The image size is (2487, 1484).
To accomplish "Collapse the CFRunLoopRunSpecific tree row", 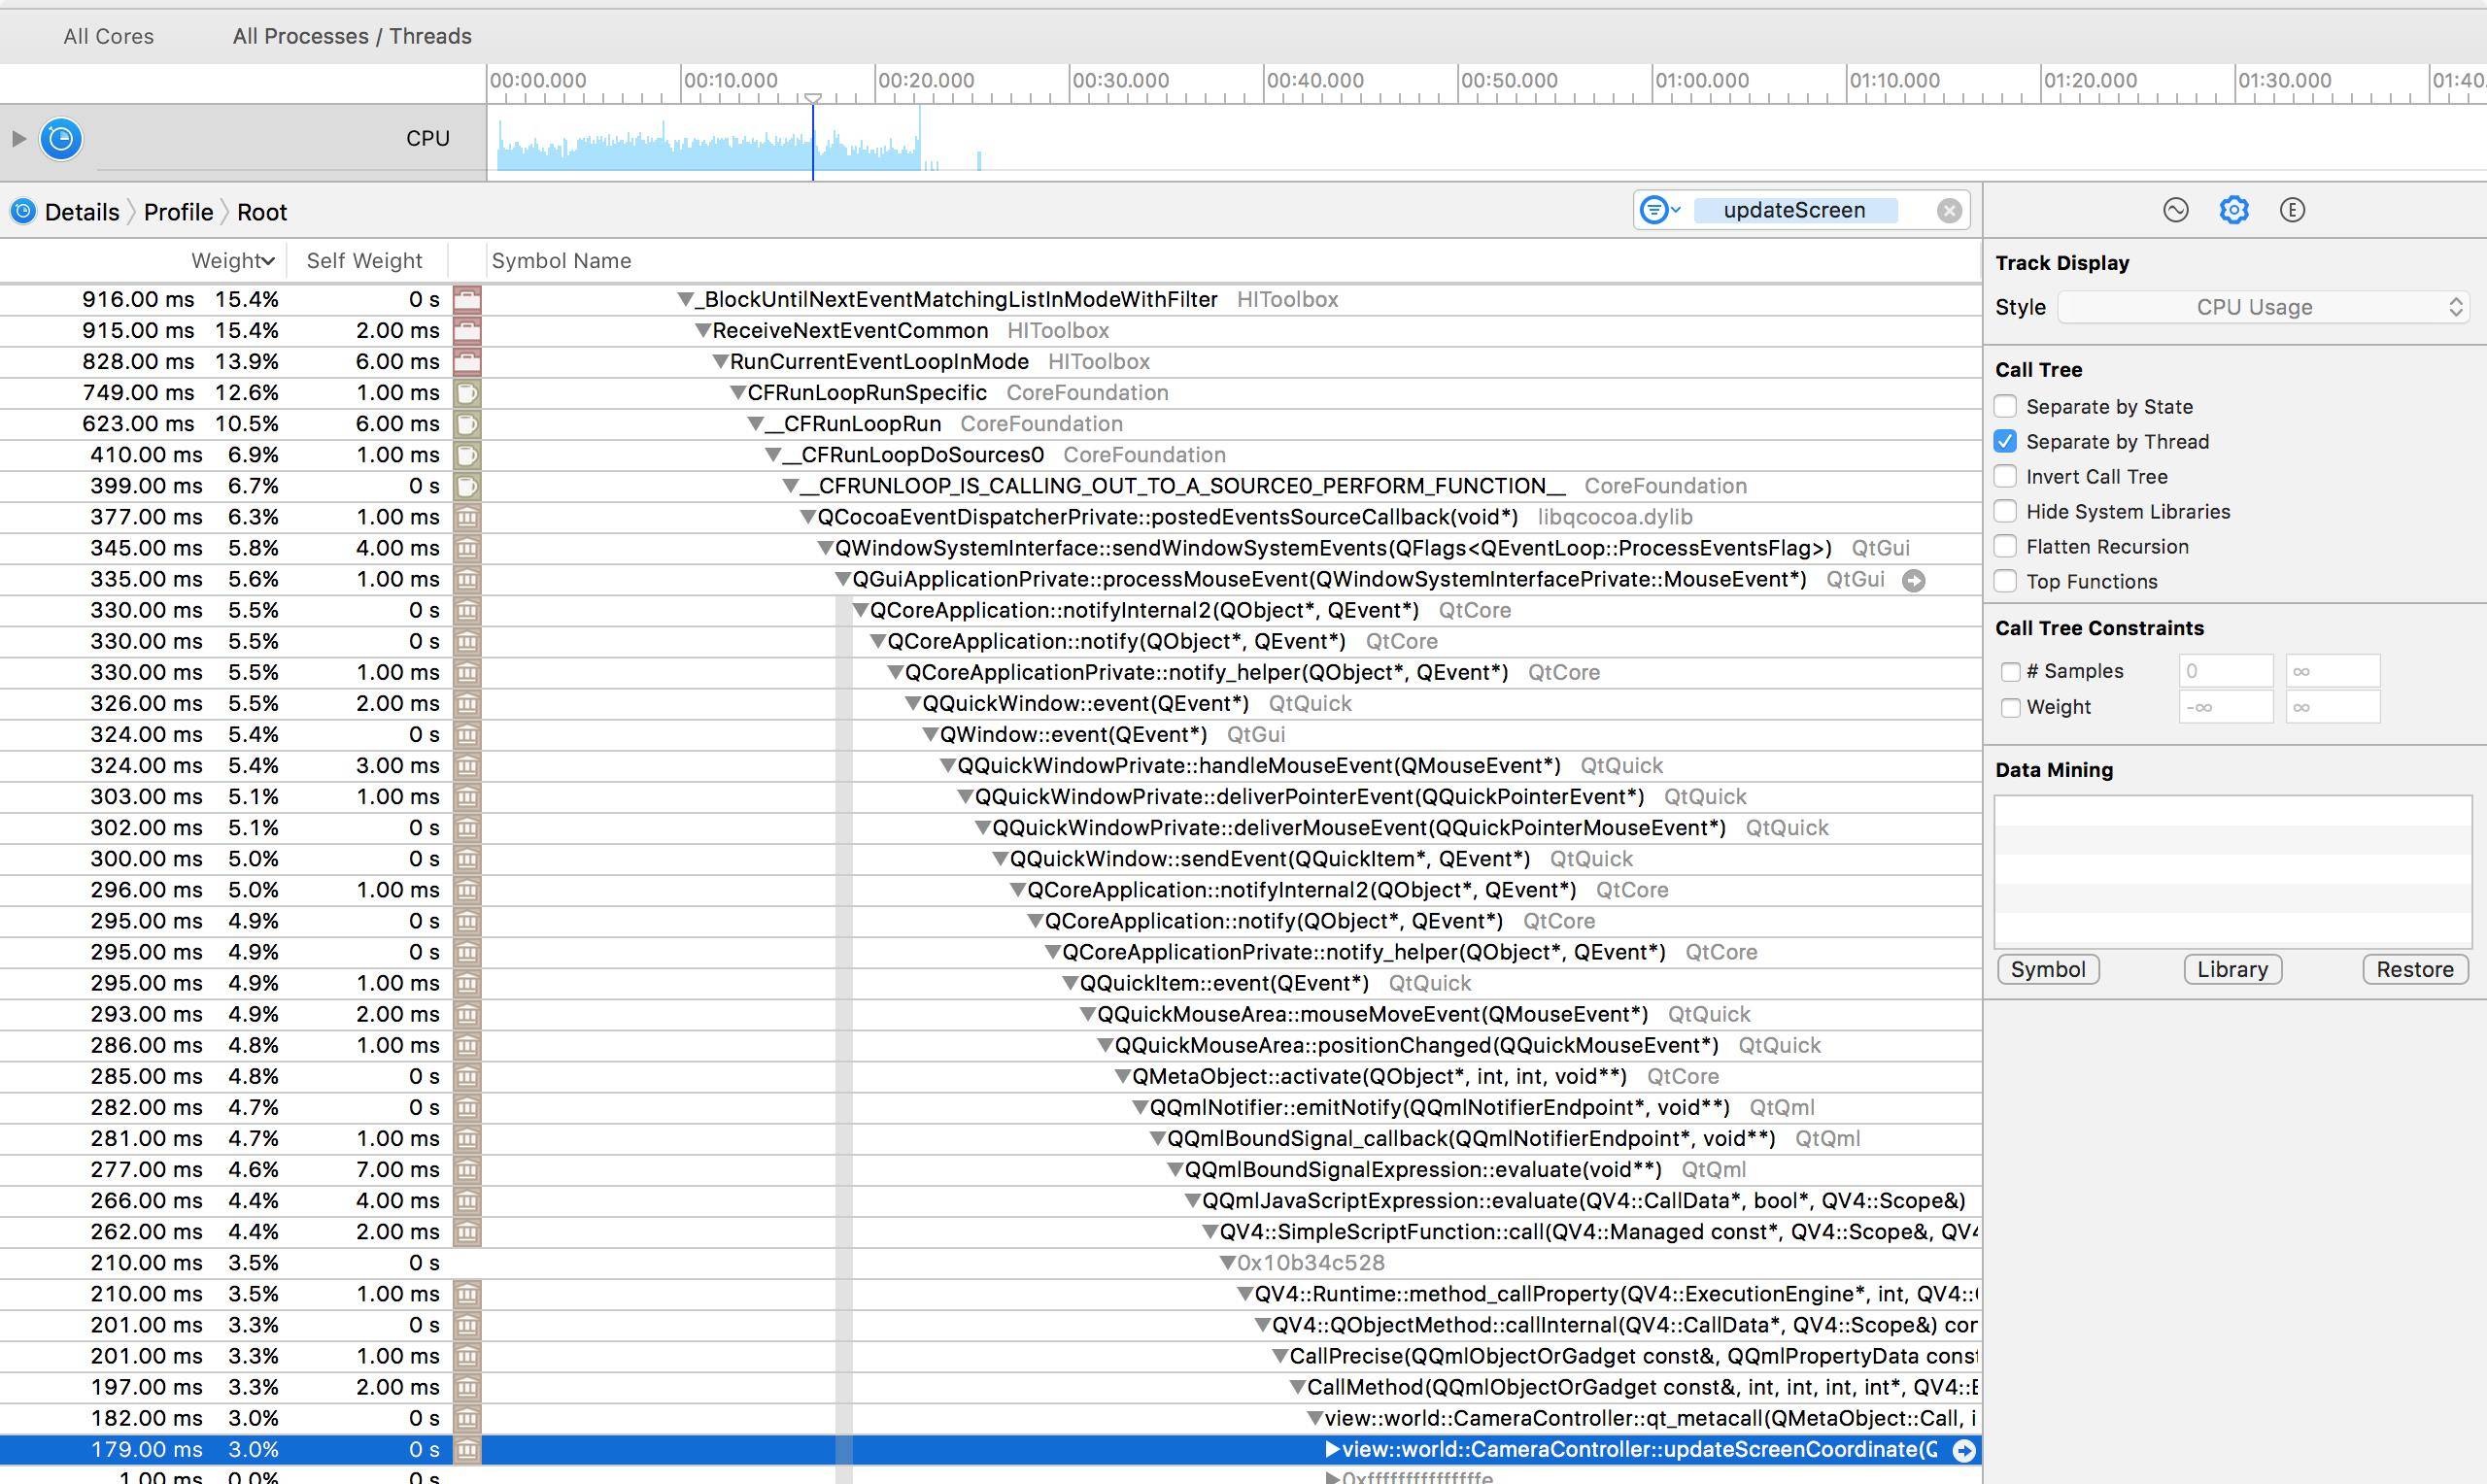I will coord(738,392).
